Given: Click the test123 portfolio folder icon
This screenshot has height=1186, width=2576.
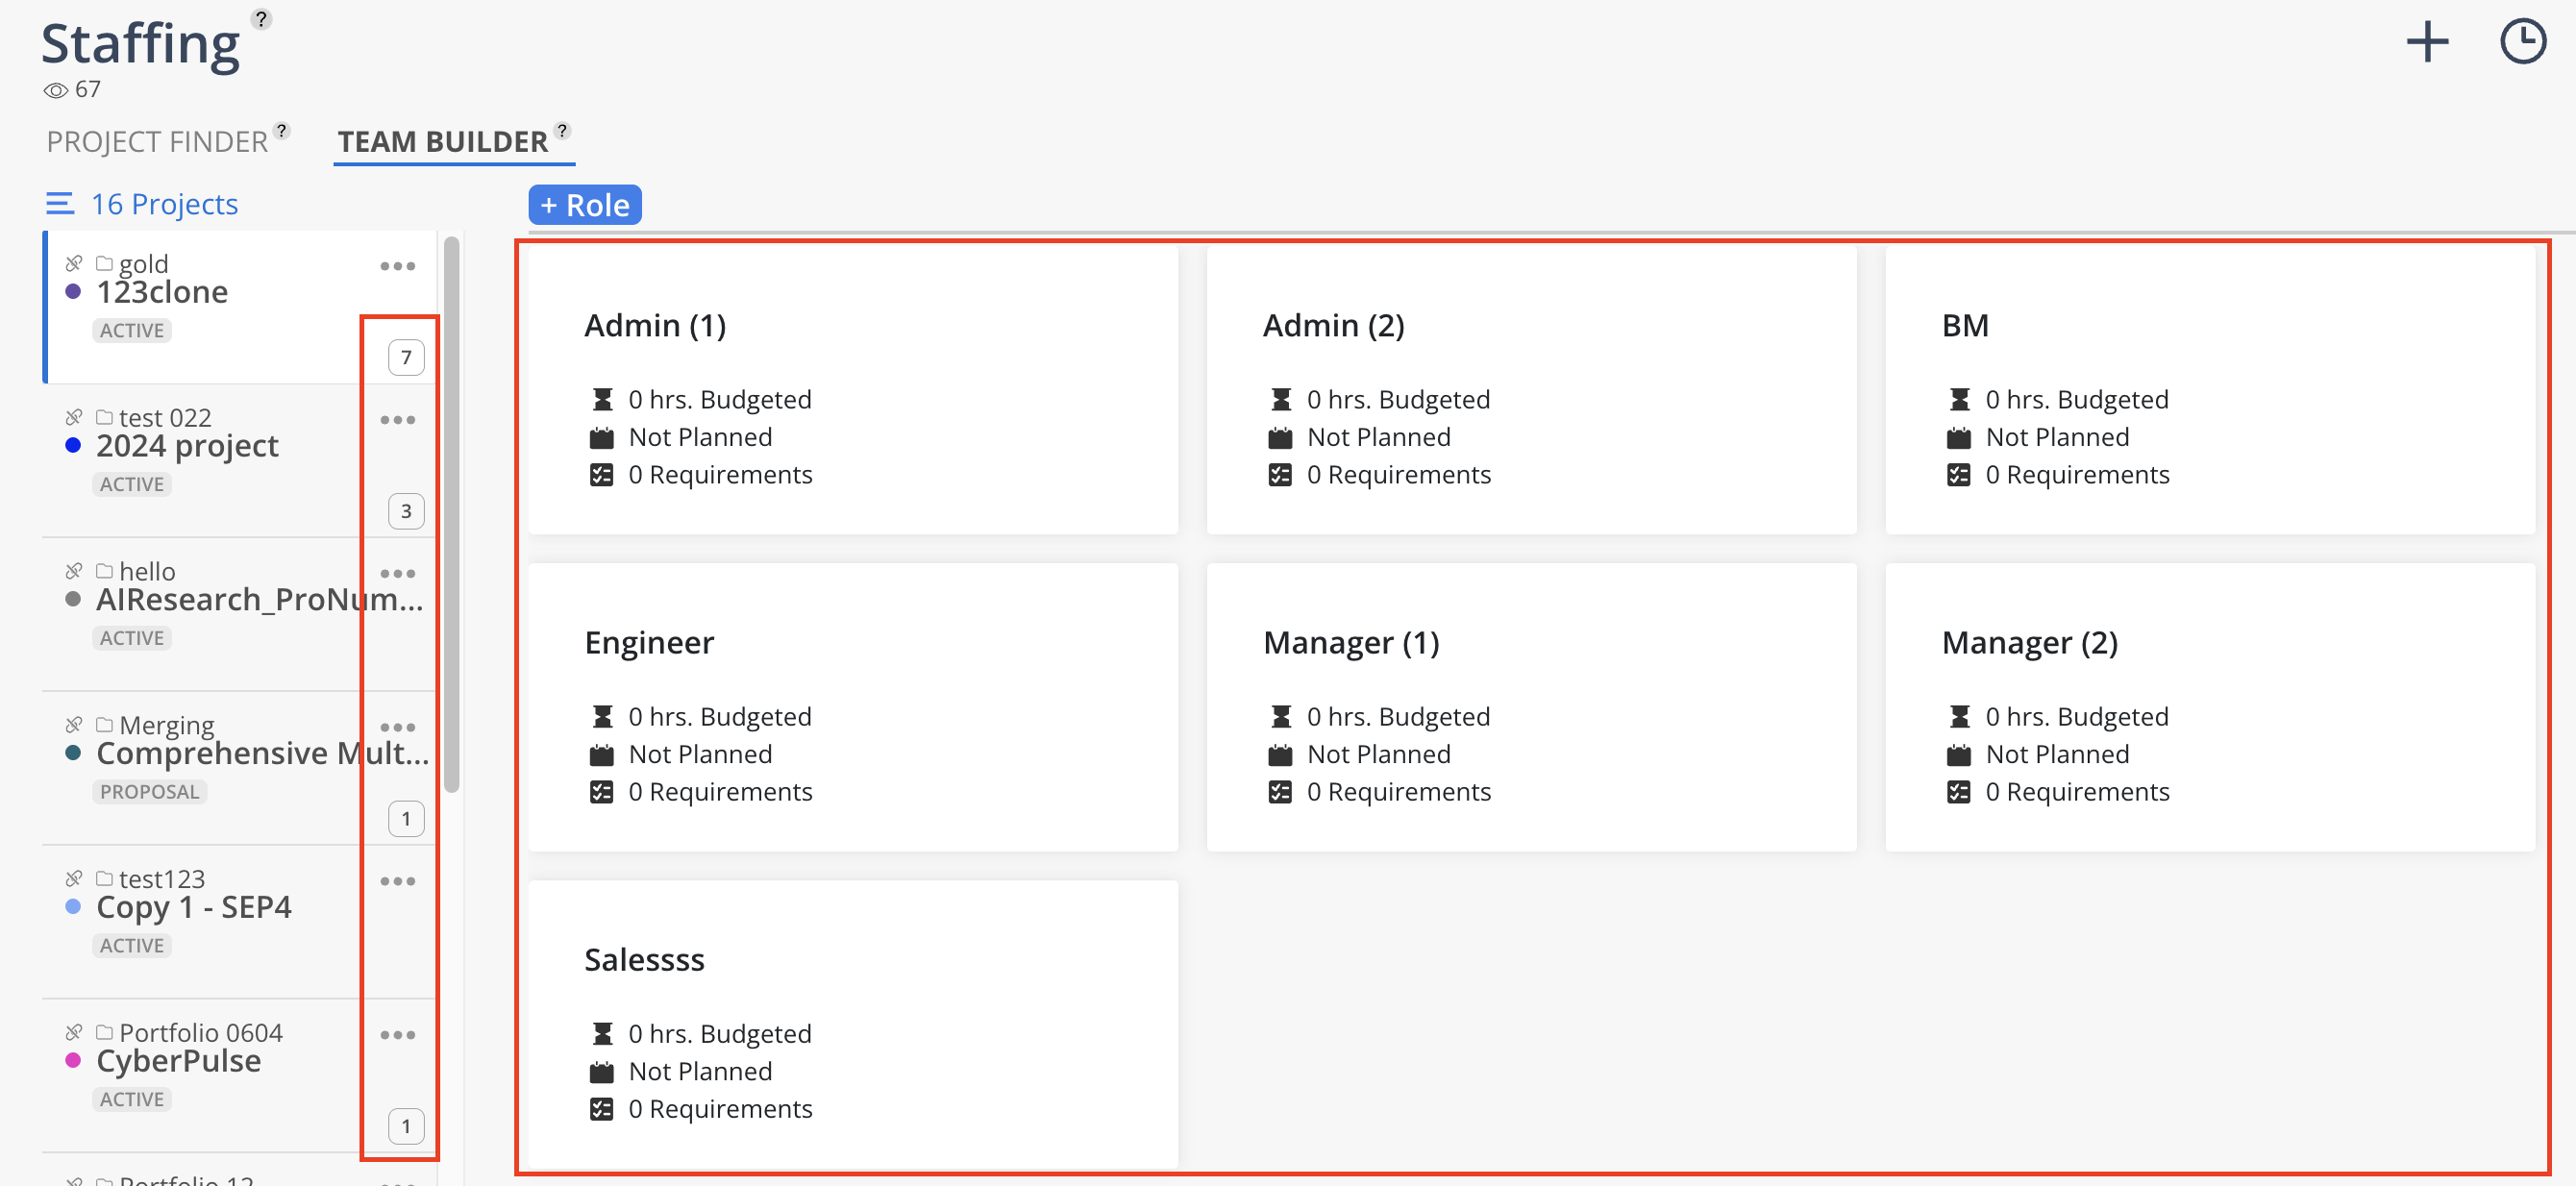Looking at the screenshot, I should coord(104,880).
